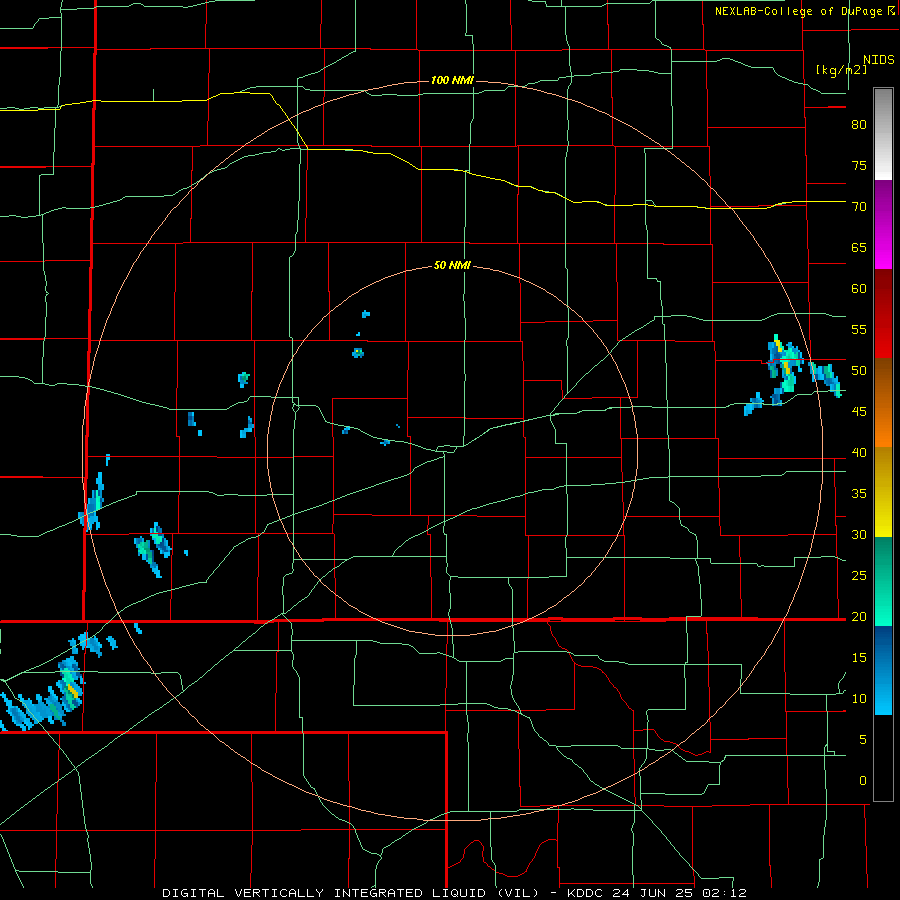
Task: Click the scale value 80
Action: (x=859, y=125)
